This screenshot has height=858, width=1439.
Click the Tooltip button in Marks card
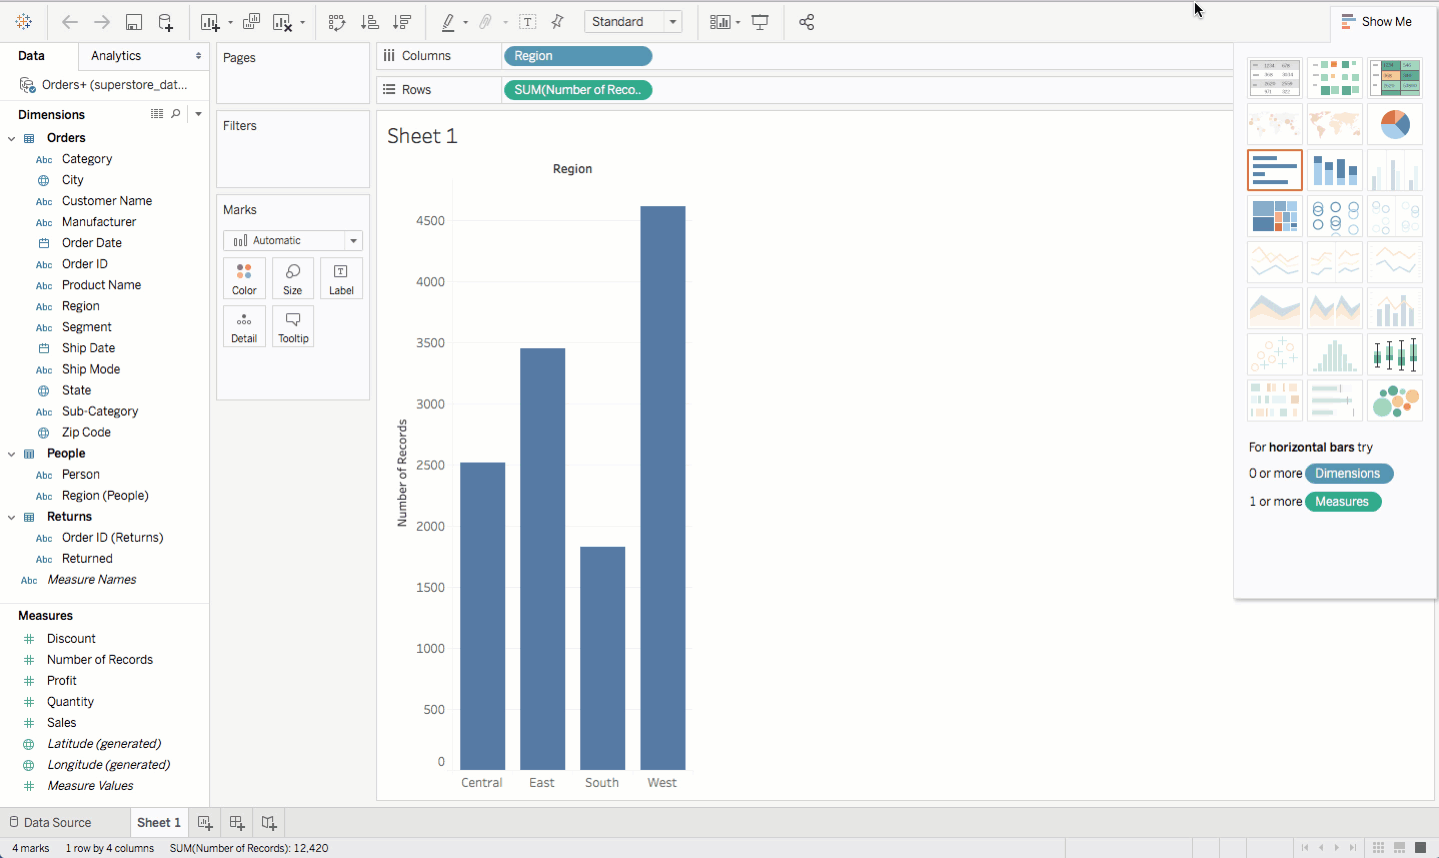tap(293, 327)
